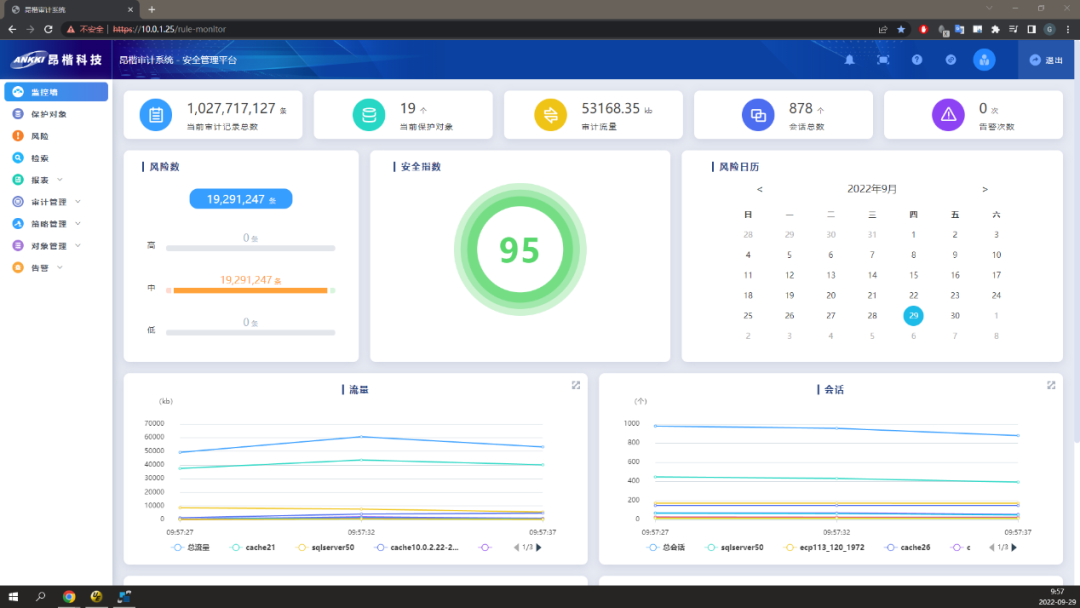Enlarge the 流量 chart with the expand icon
The height and width of the screenshot is (608, 1080).
point(576,386)
